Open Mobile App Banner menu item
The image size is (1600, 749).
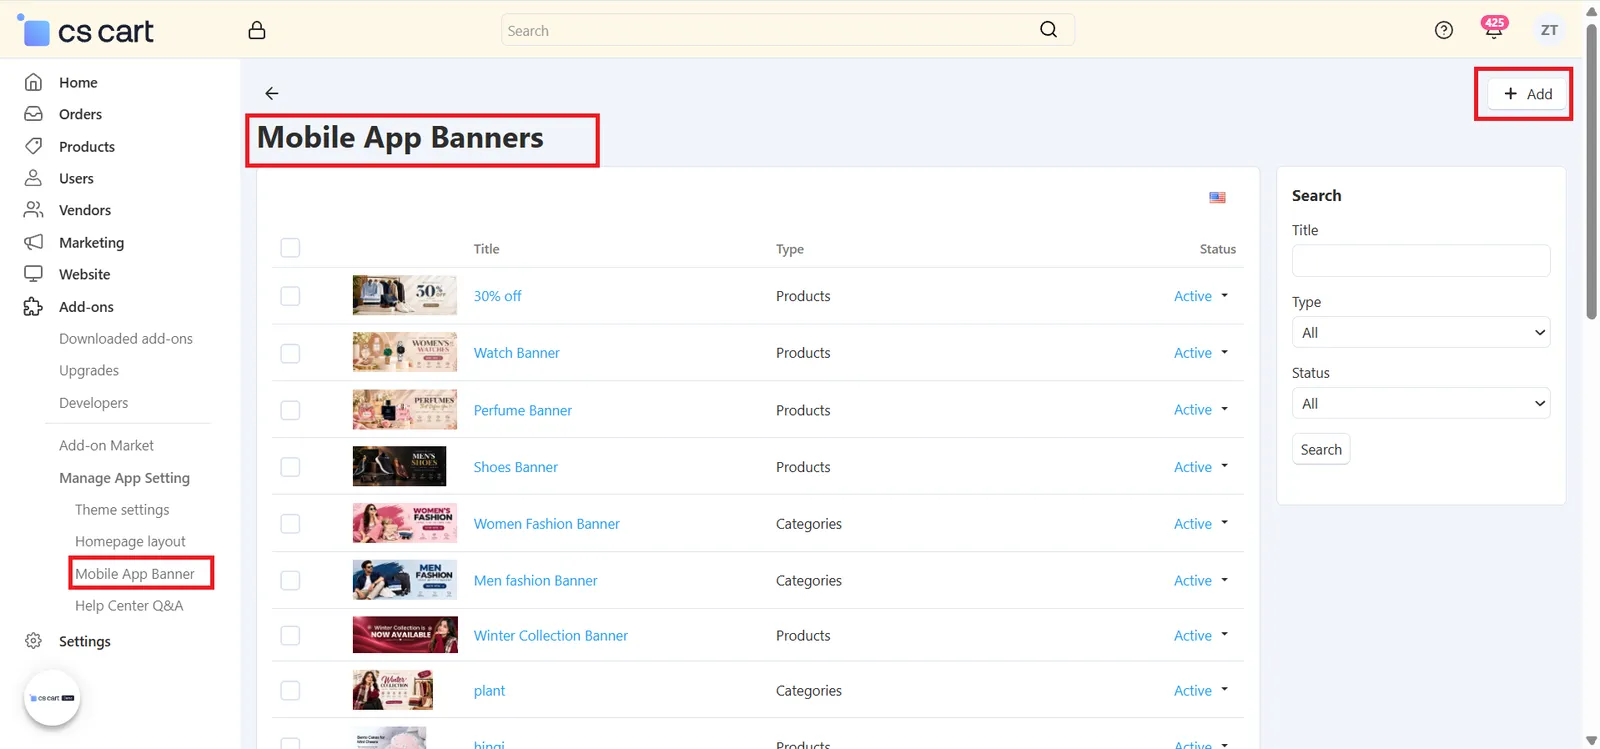pyautogui.click(x=135, y=574)
